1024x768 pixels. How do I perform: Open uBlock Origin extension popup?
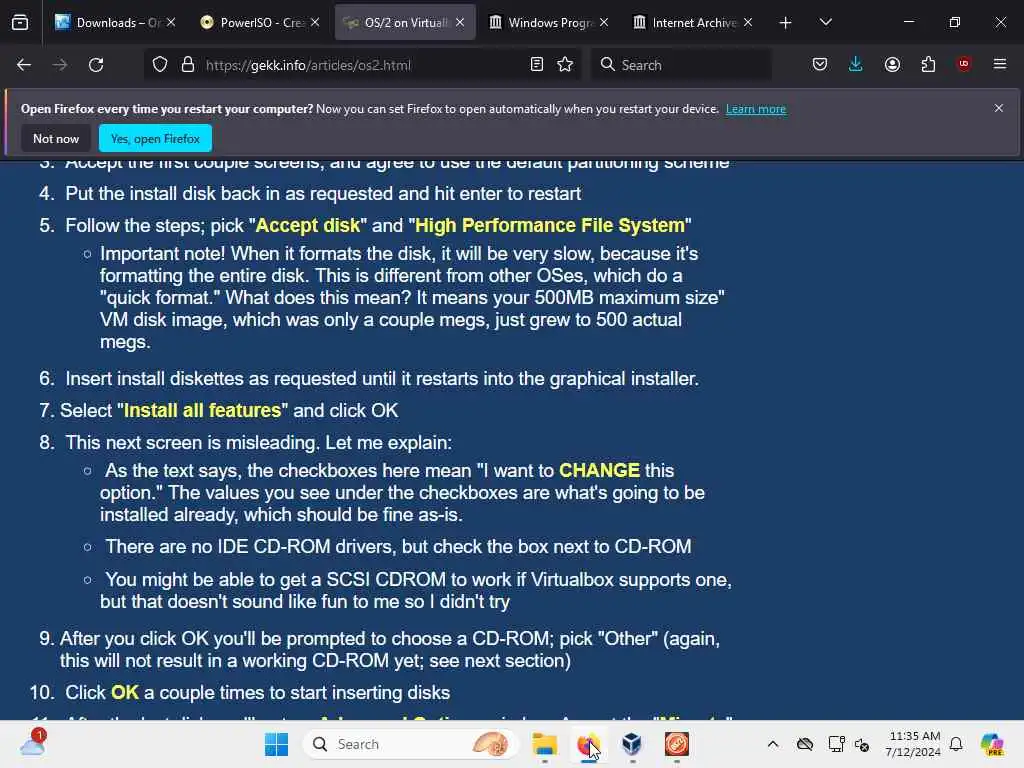point(964,64)
